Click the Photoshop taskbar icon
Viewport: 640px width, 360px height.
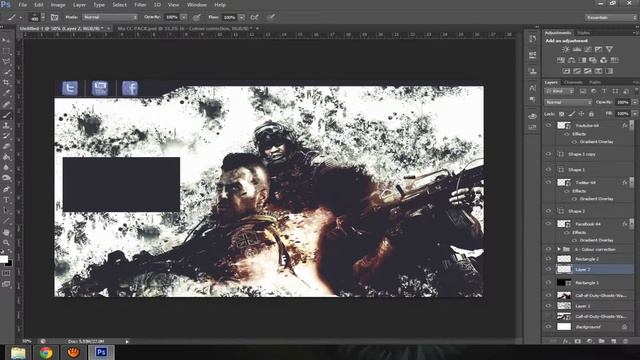[x=101, y=352]
